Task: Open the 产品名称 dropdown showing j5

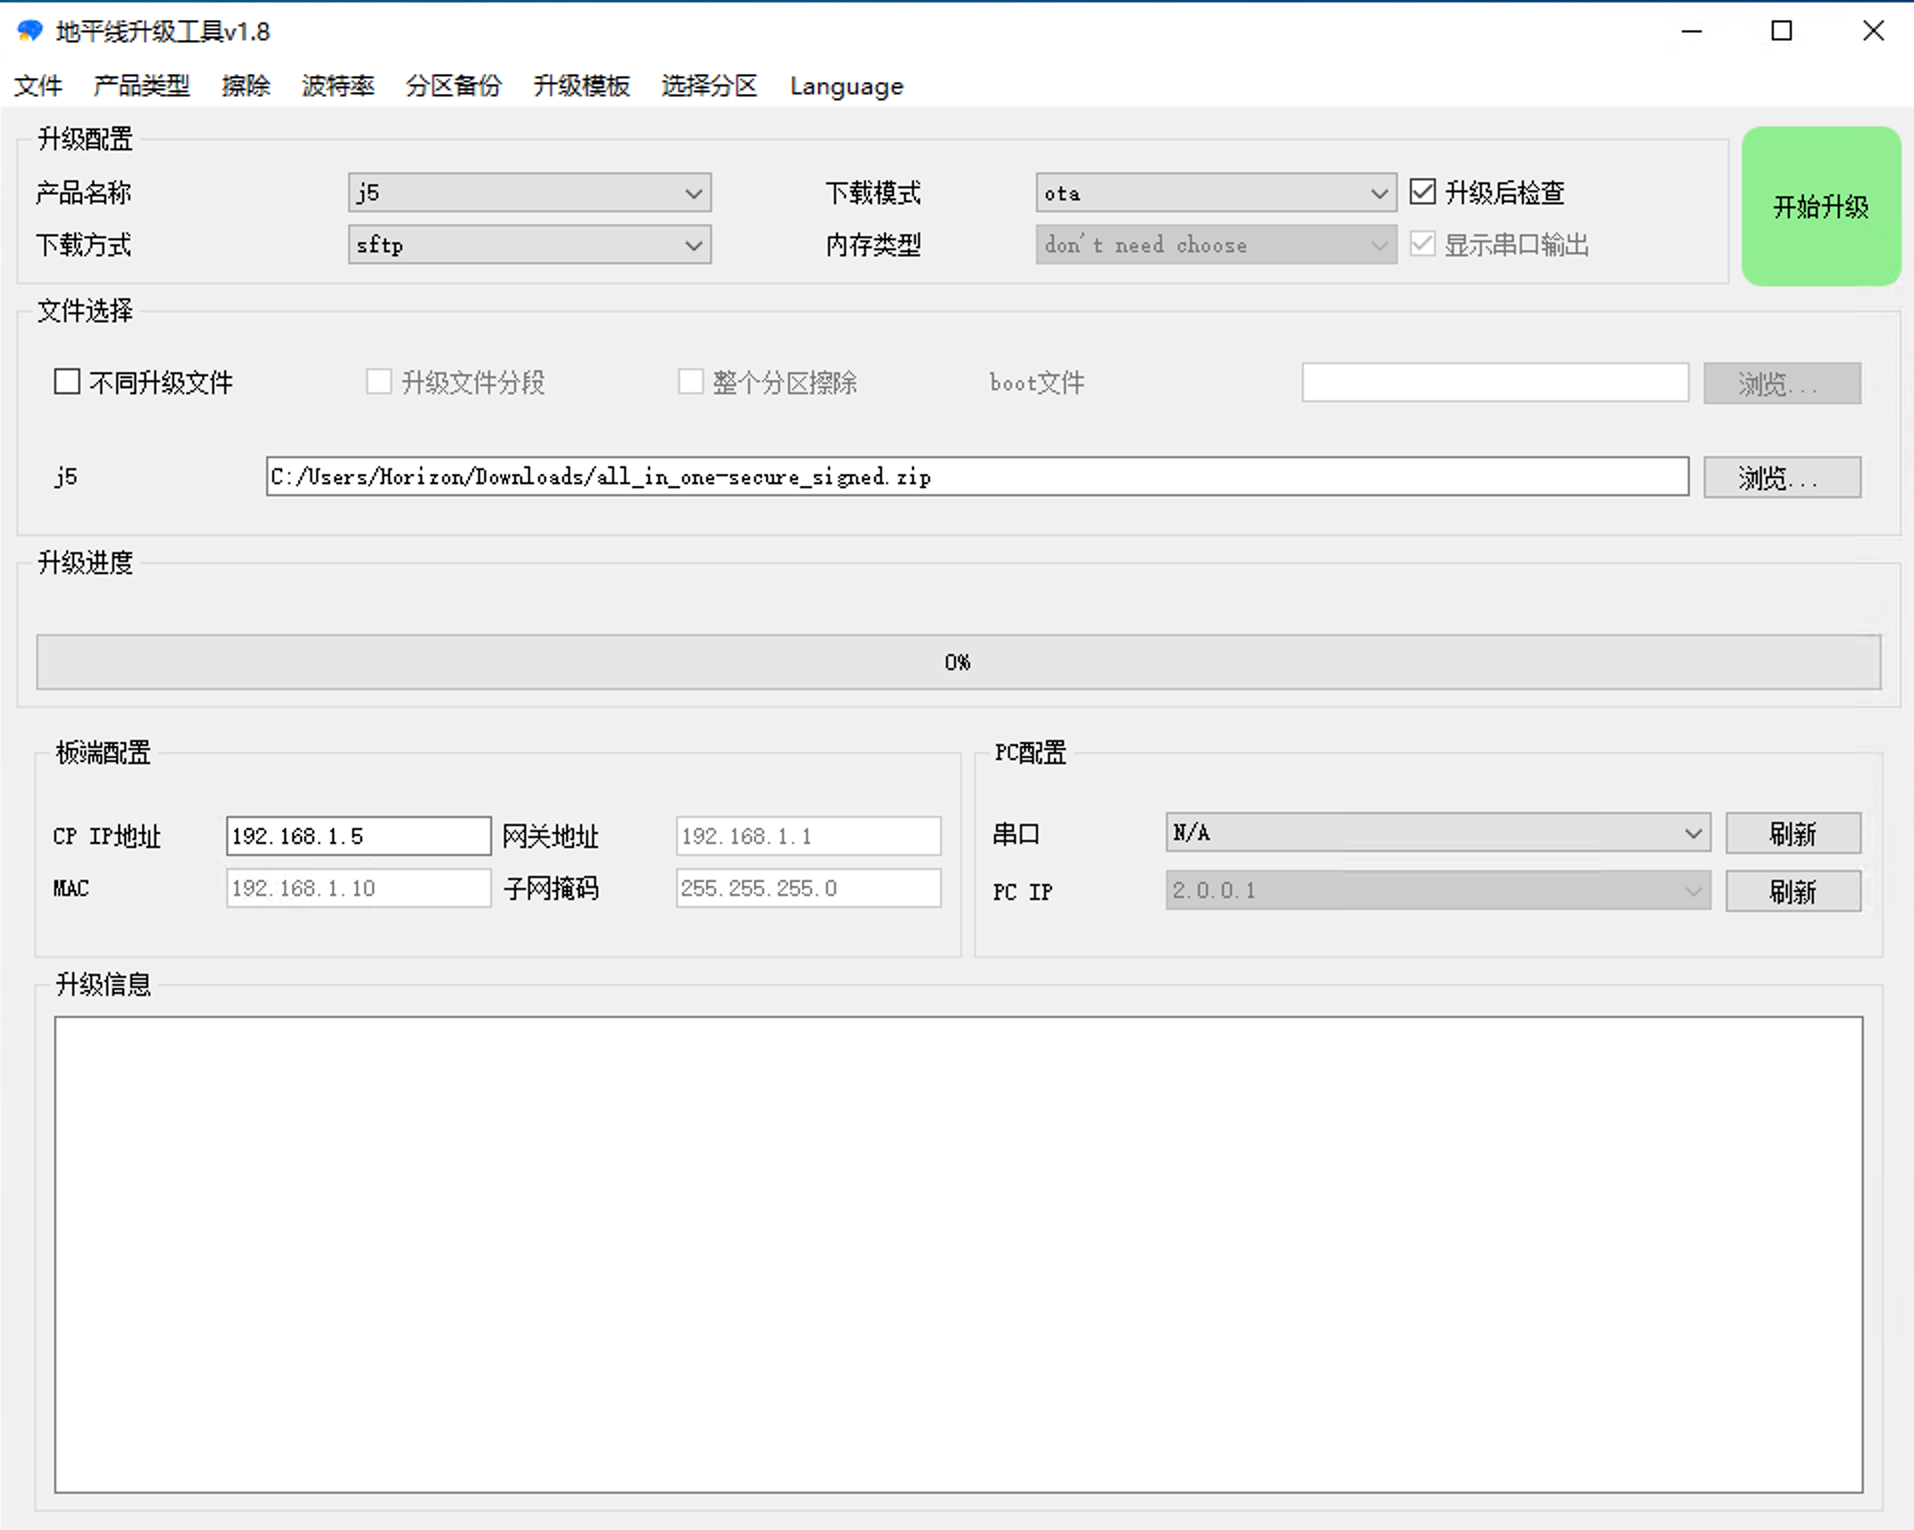Action: pyautogui.click(x=529, y=193)
